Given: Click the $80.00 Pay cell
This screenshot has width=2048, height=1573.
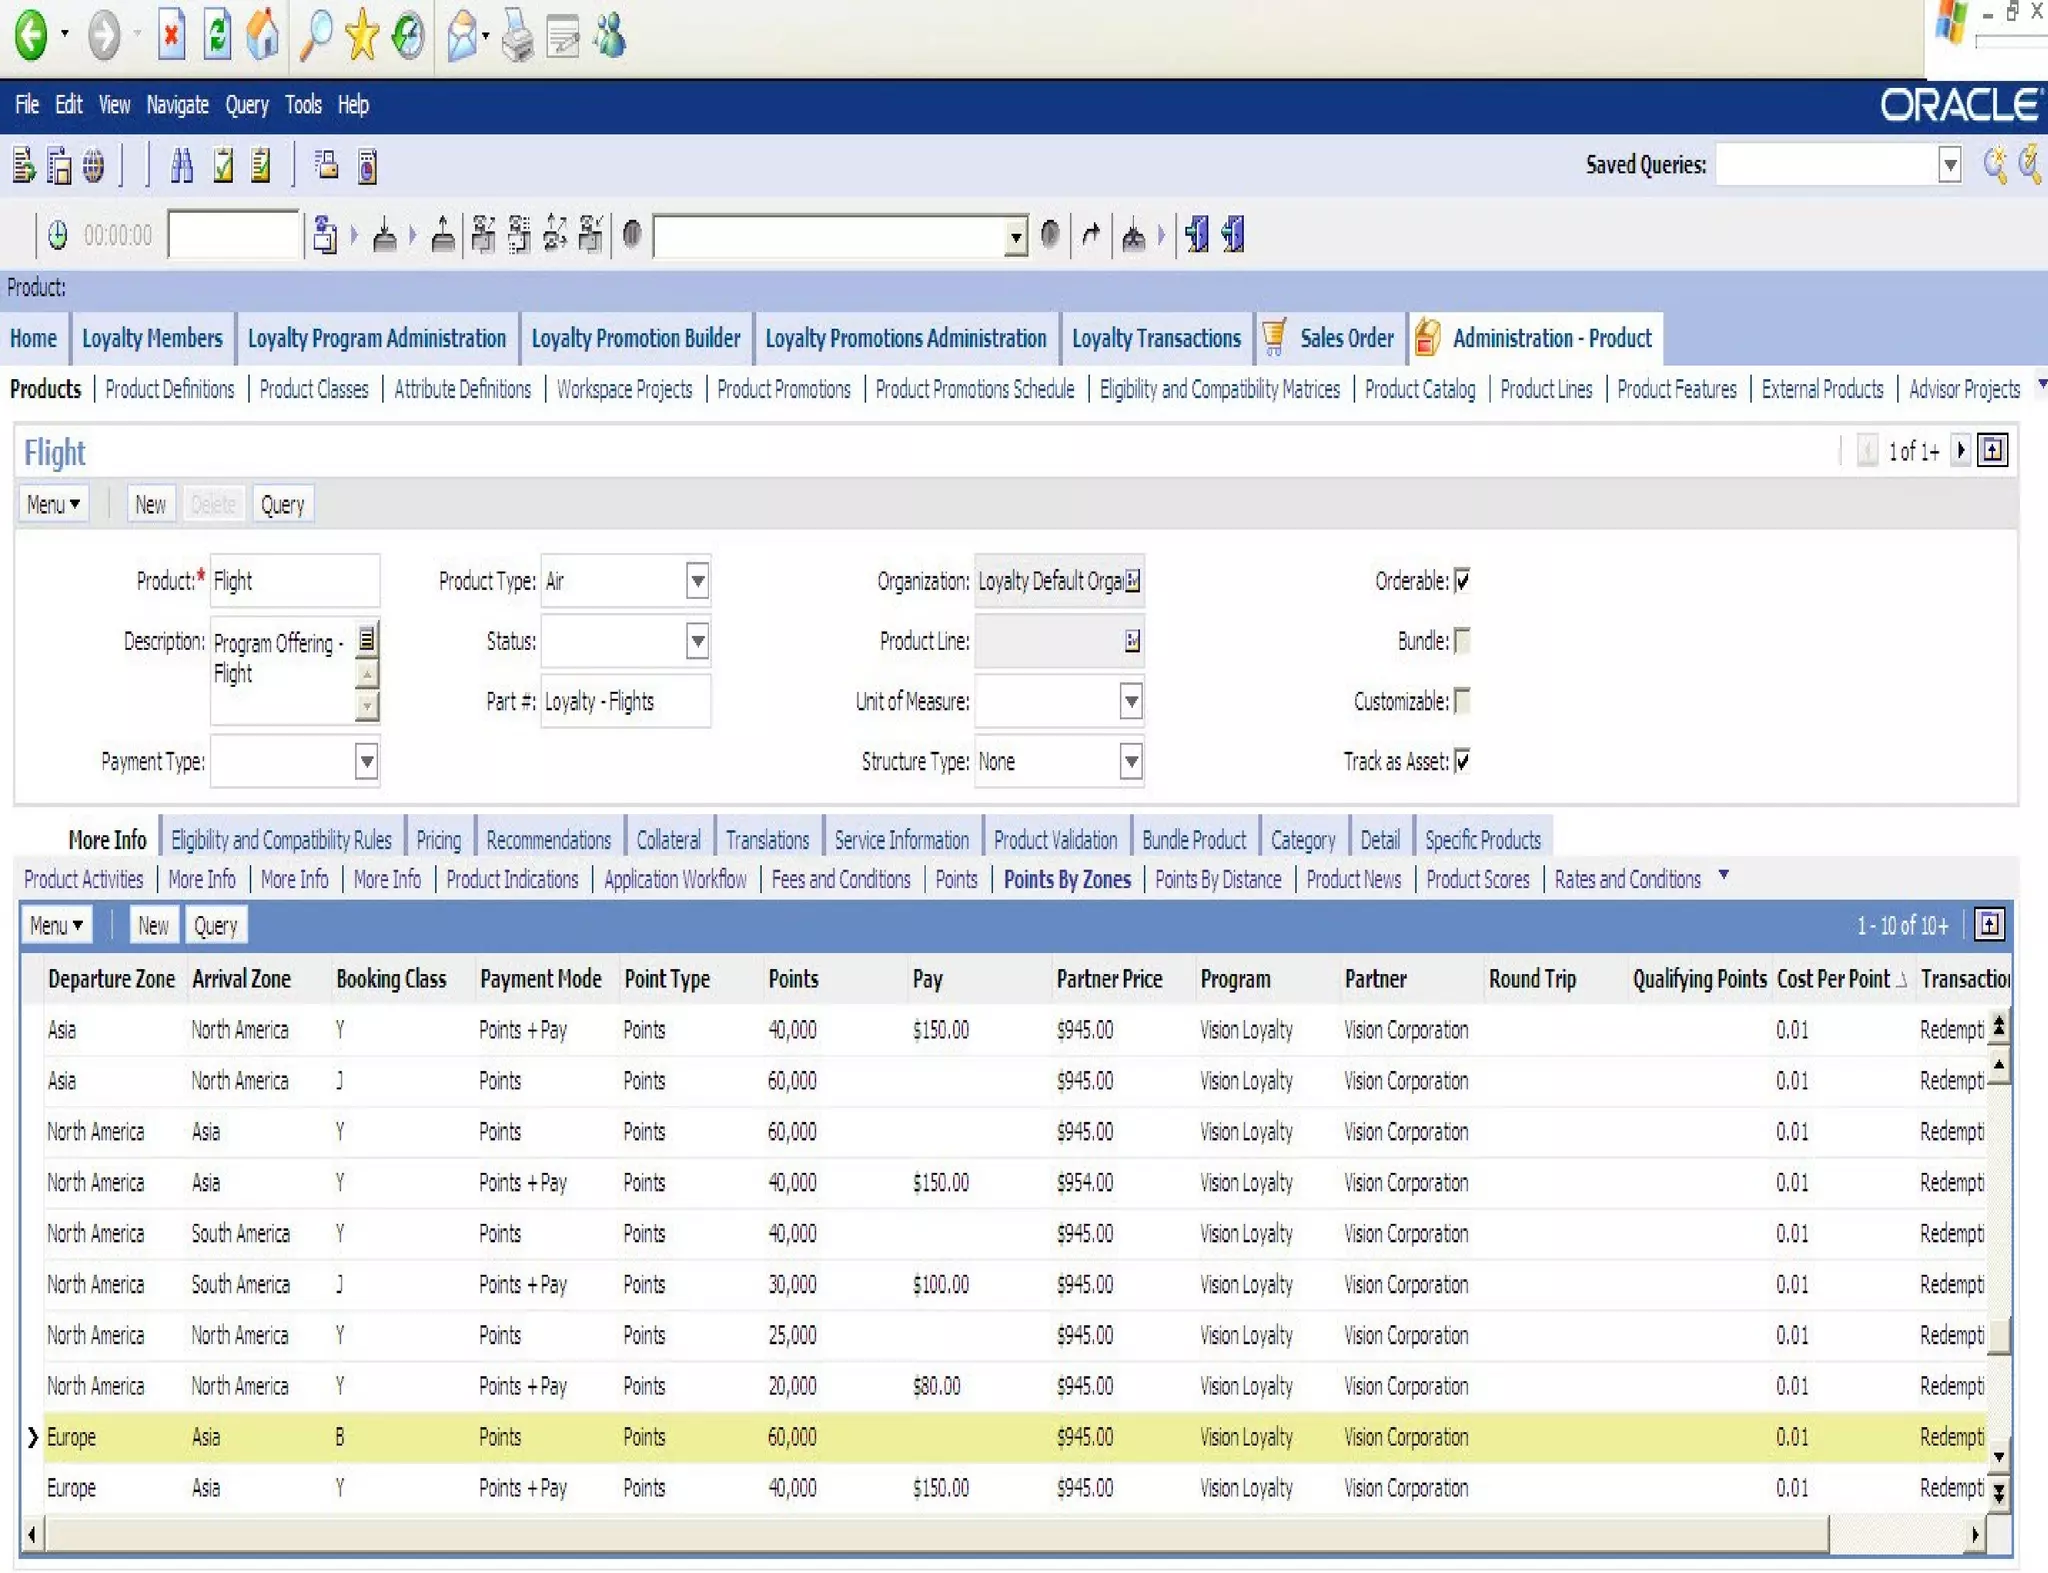Looking at the screenshot, I should click(936, 1386).
